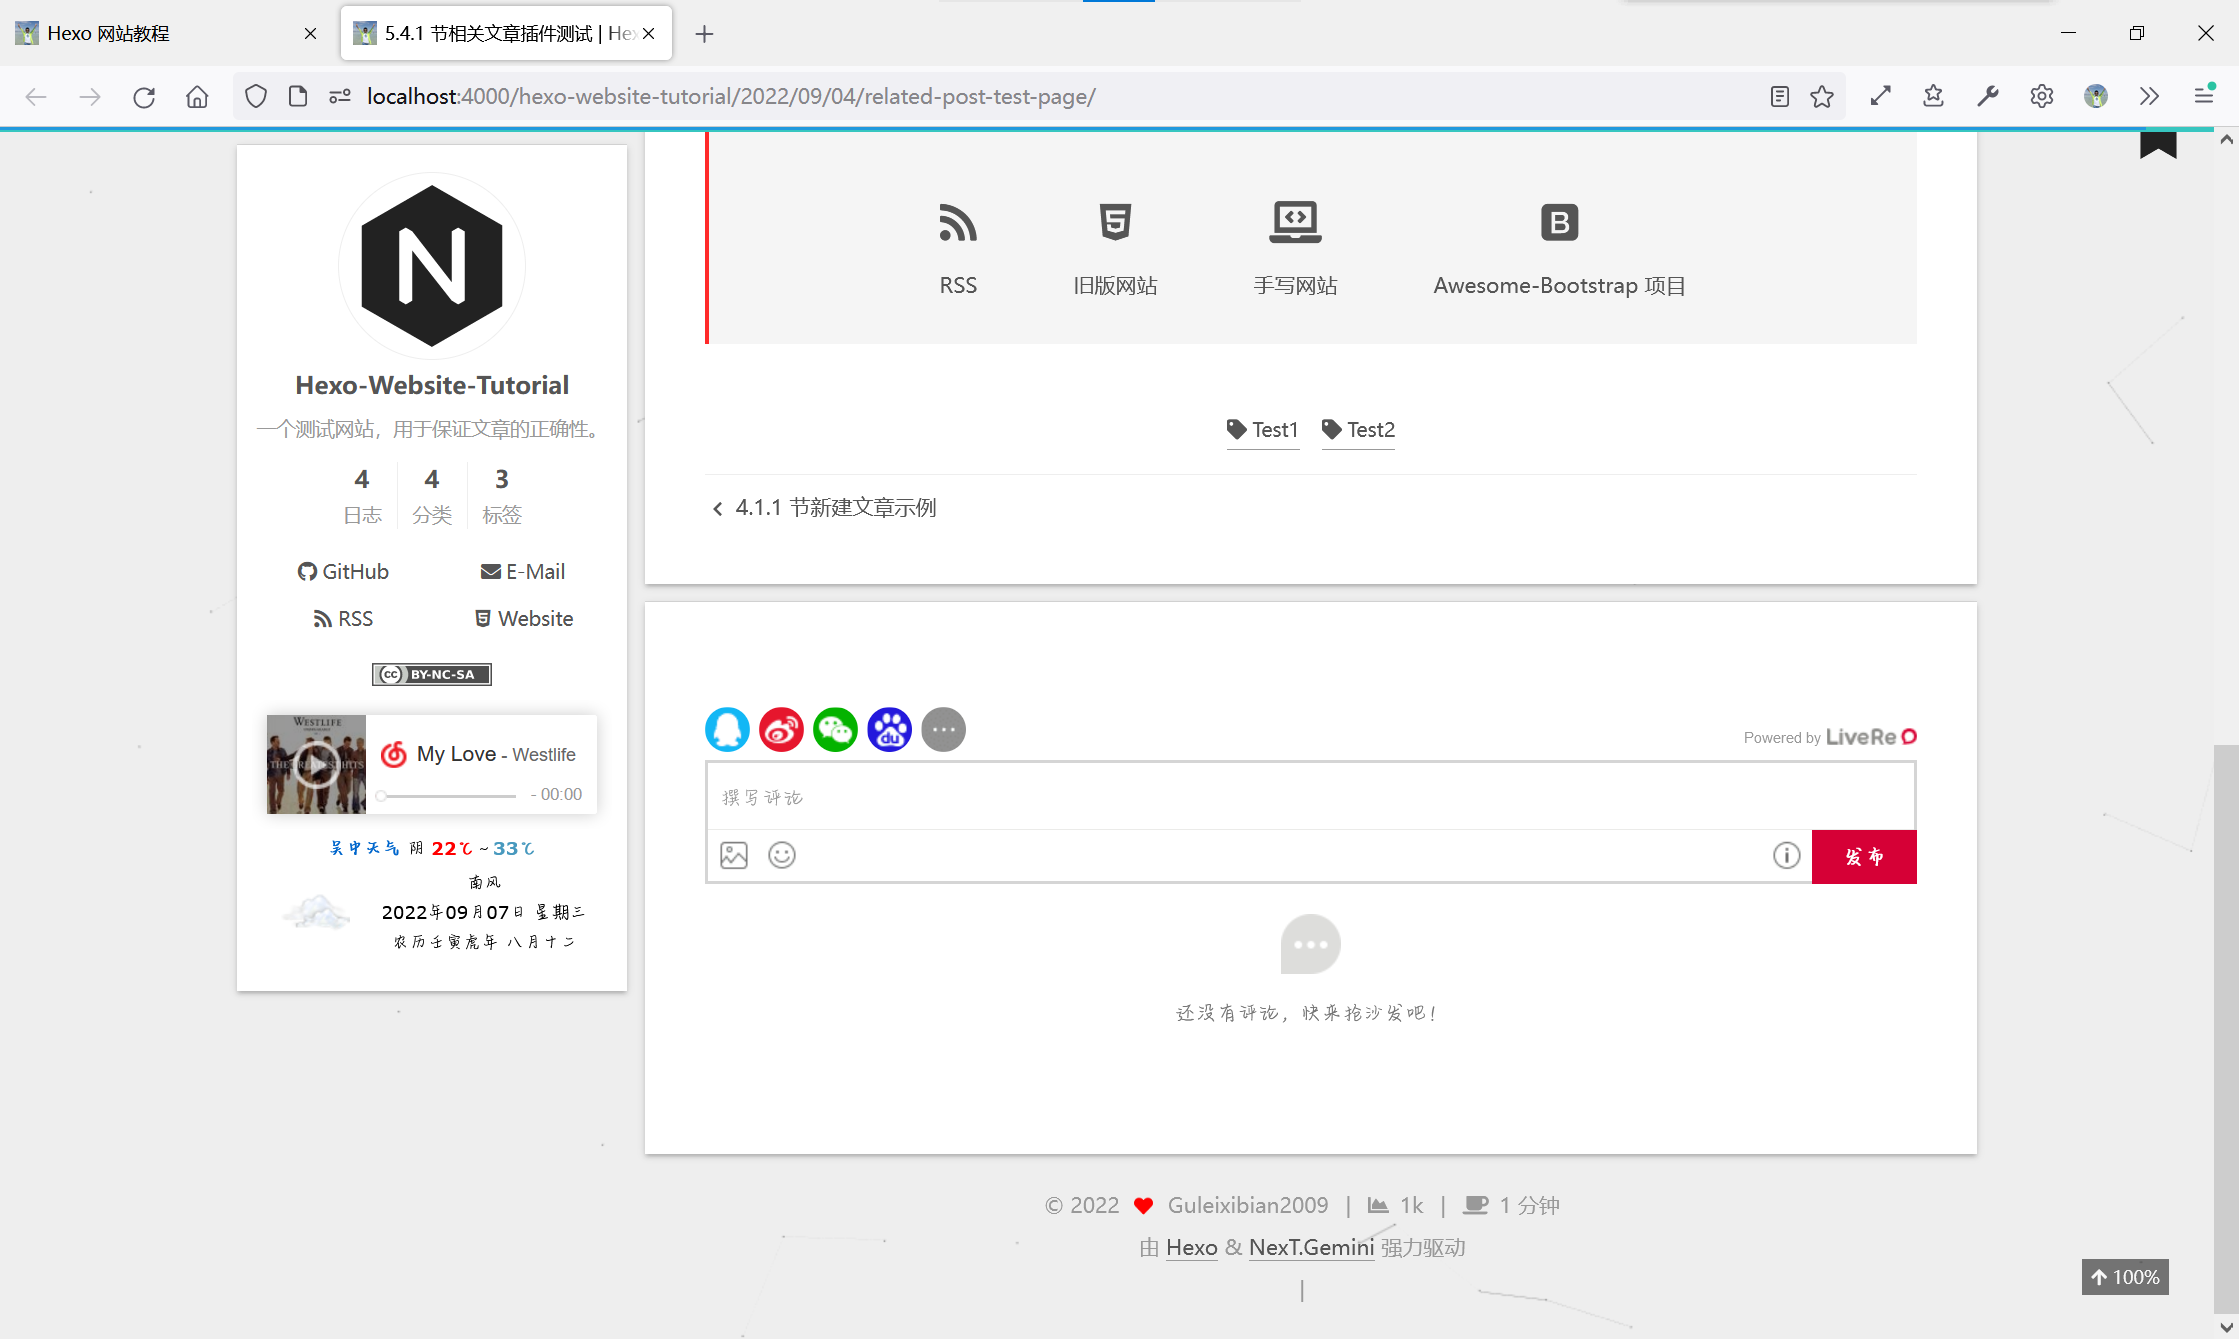Click the RSS icon in post body
The width and height of the screenshot is (2239, 1339).
[x=957, y=223]
